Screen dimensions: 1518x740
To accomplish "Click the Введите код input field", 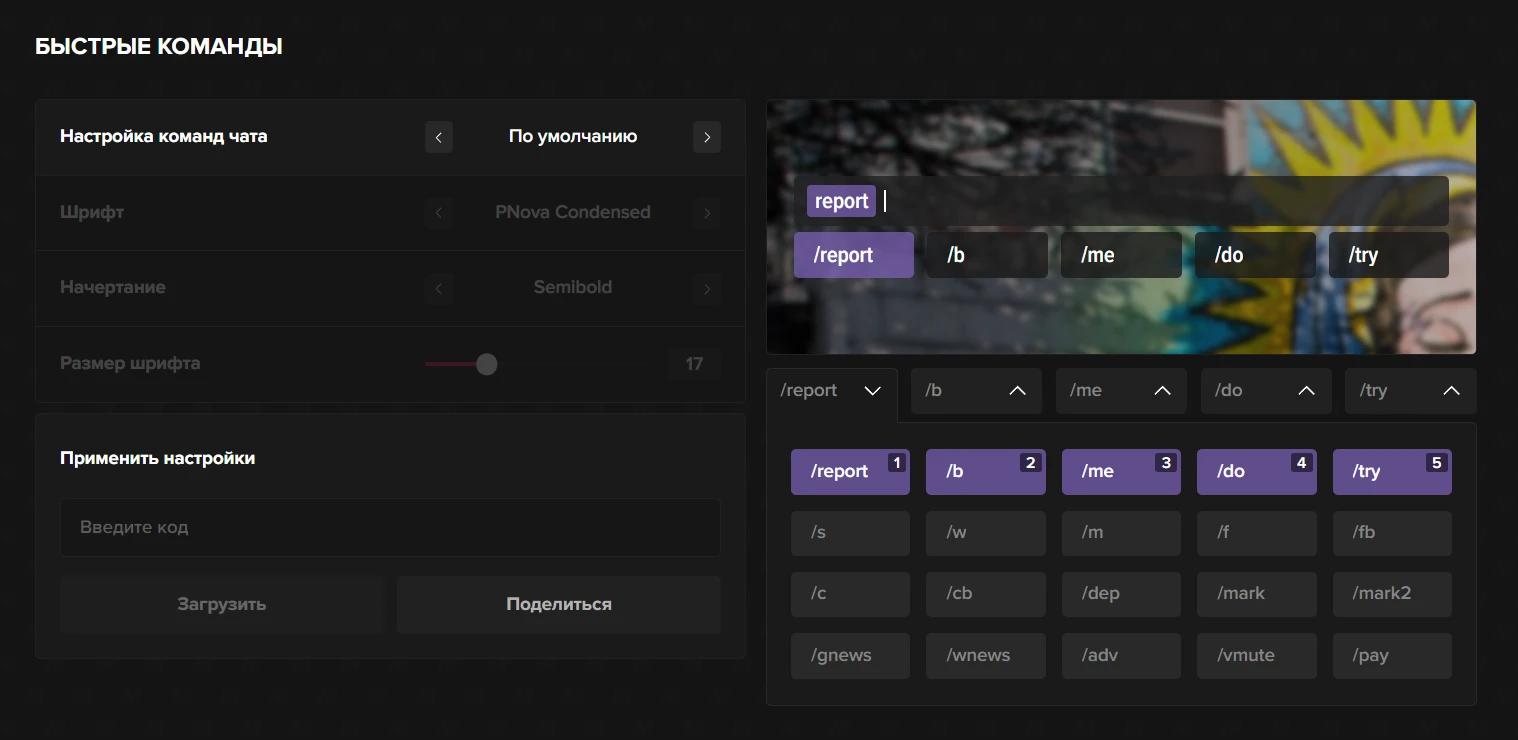I will [390, 527].
